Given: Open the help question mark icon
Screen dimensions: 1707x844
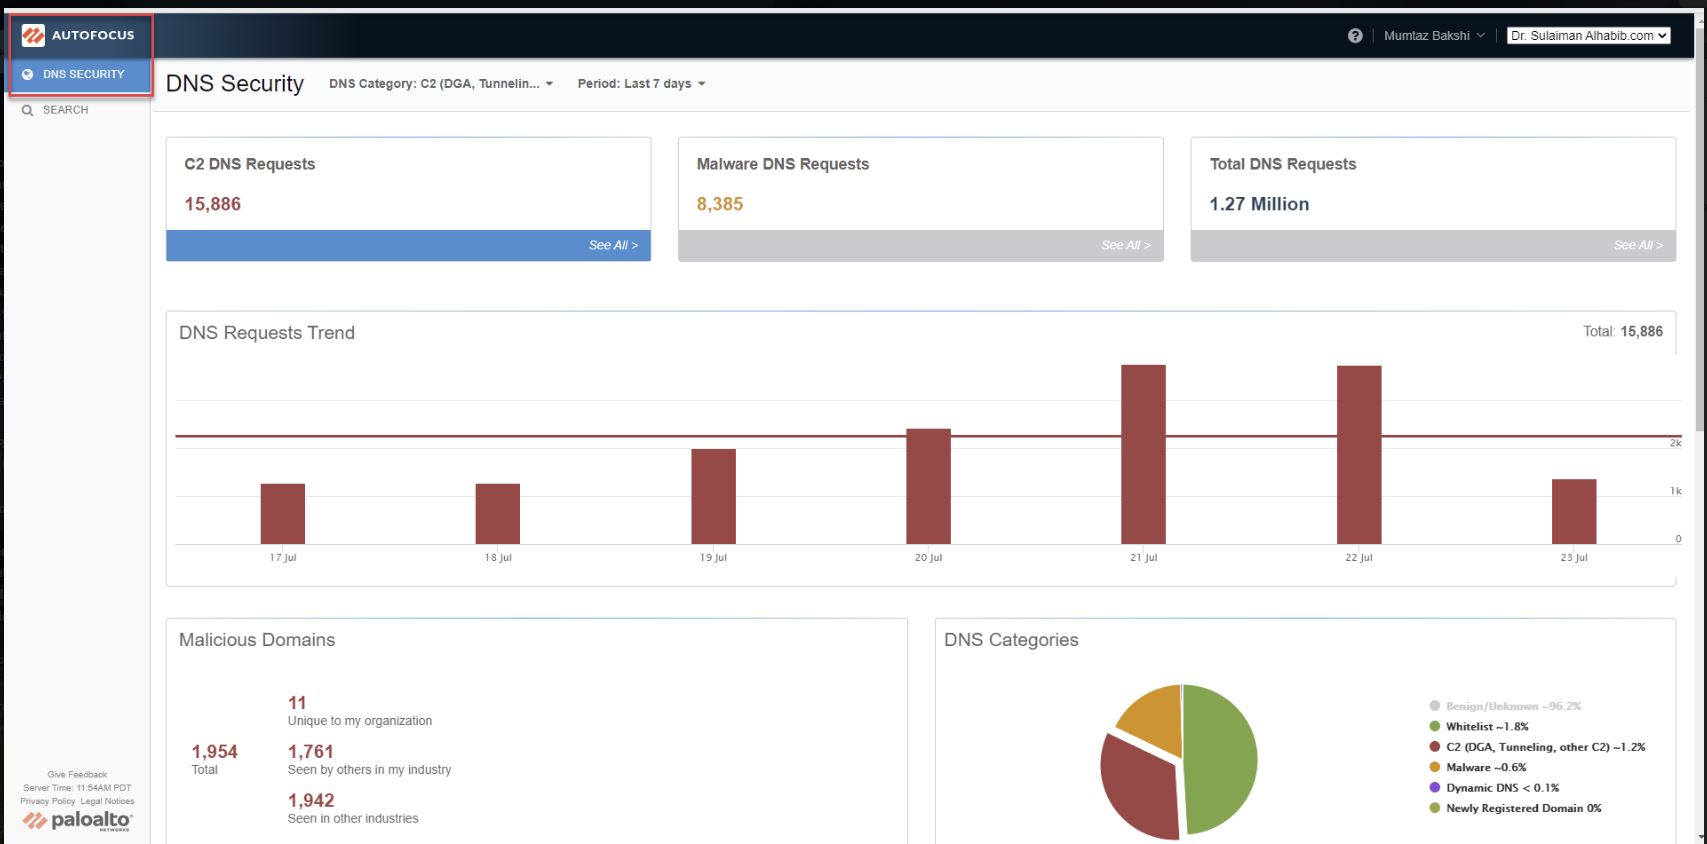Looking at the screenshot, I should click(x=1355, y=36).
